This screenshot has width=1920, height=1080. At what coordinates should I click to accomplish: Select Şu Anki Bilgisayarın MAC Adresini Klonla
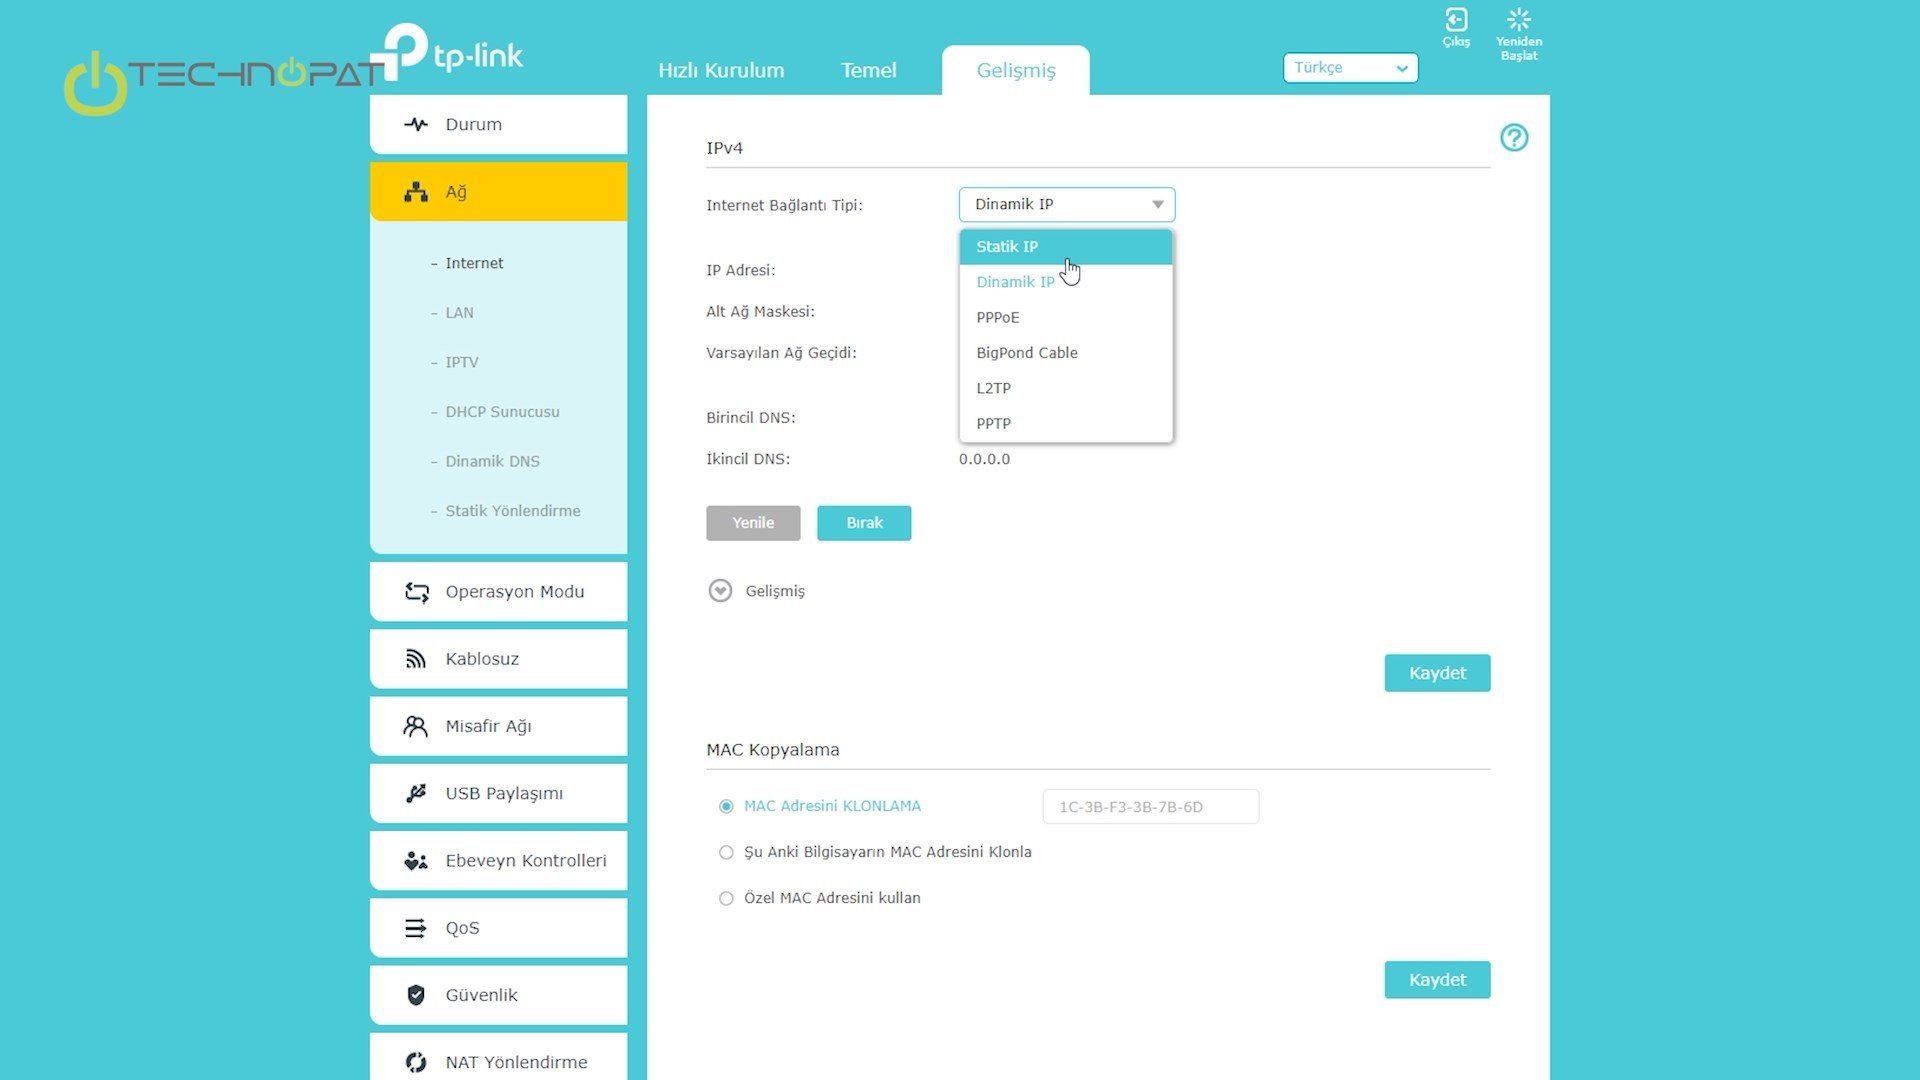[726, 852]
